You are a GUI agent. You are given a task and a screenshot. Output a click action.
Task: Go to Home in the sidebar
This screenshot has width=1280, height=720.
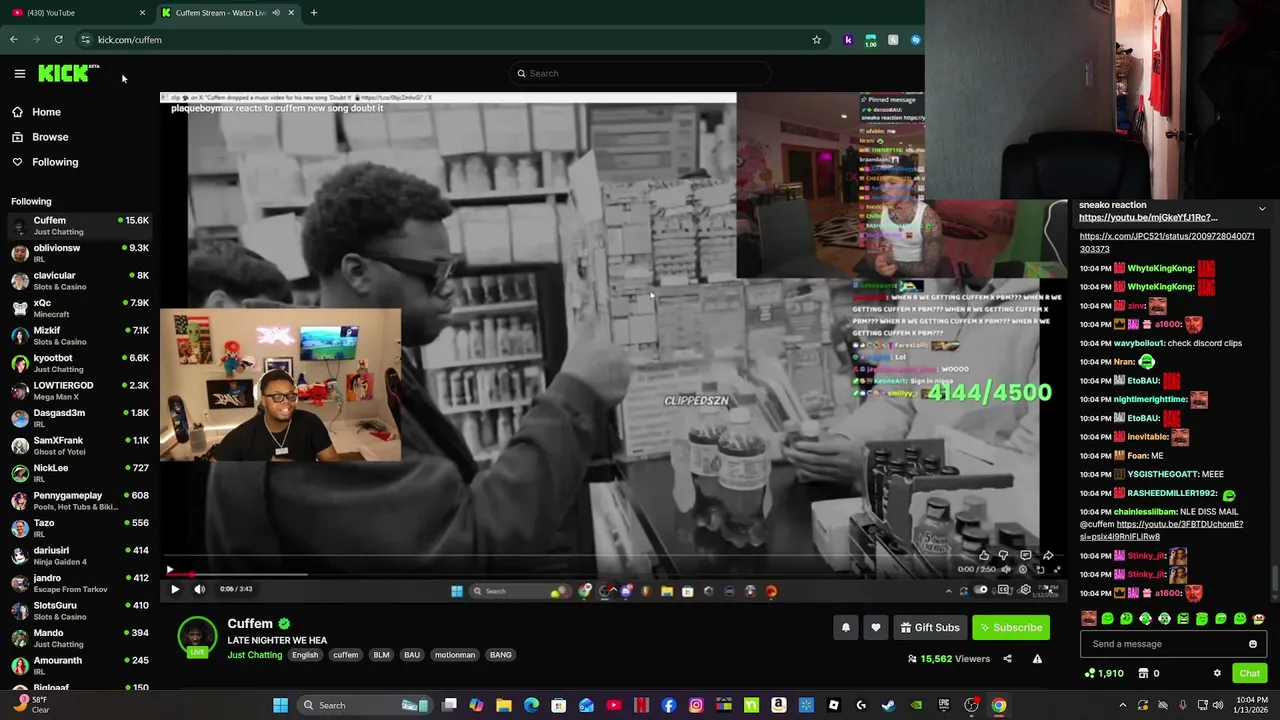[x=46, y=112]
